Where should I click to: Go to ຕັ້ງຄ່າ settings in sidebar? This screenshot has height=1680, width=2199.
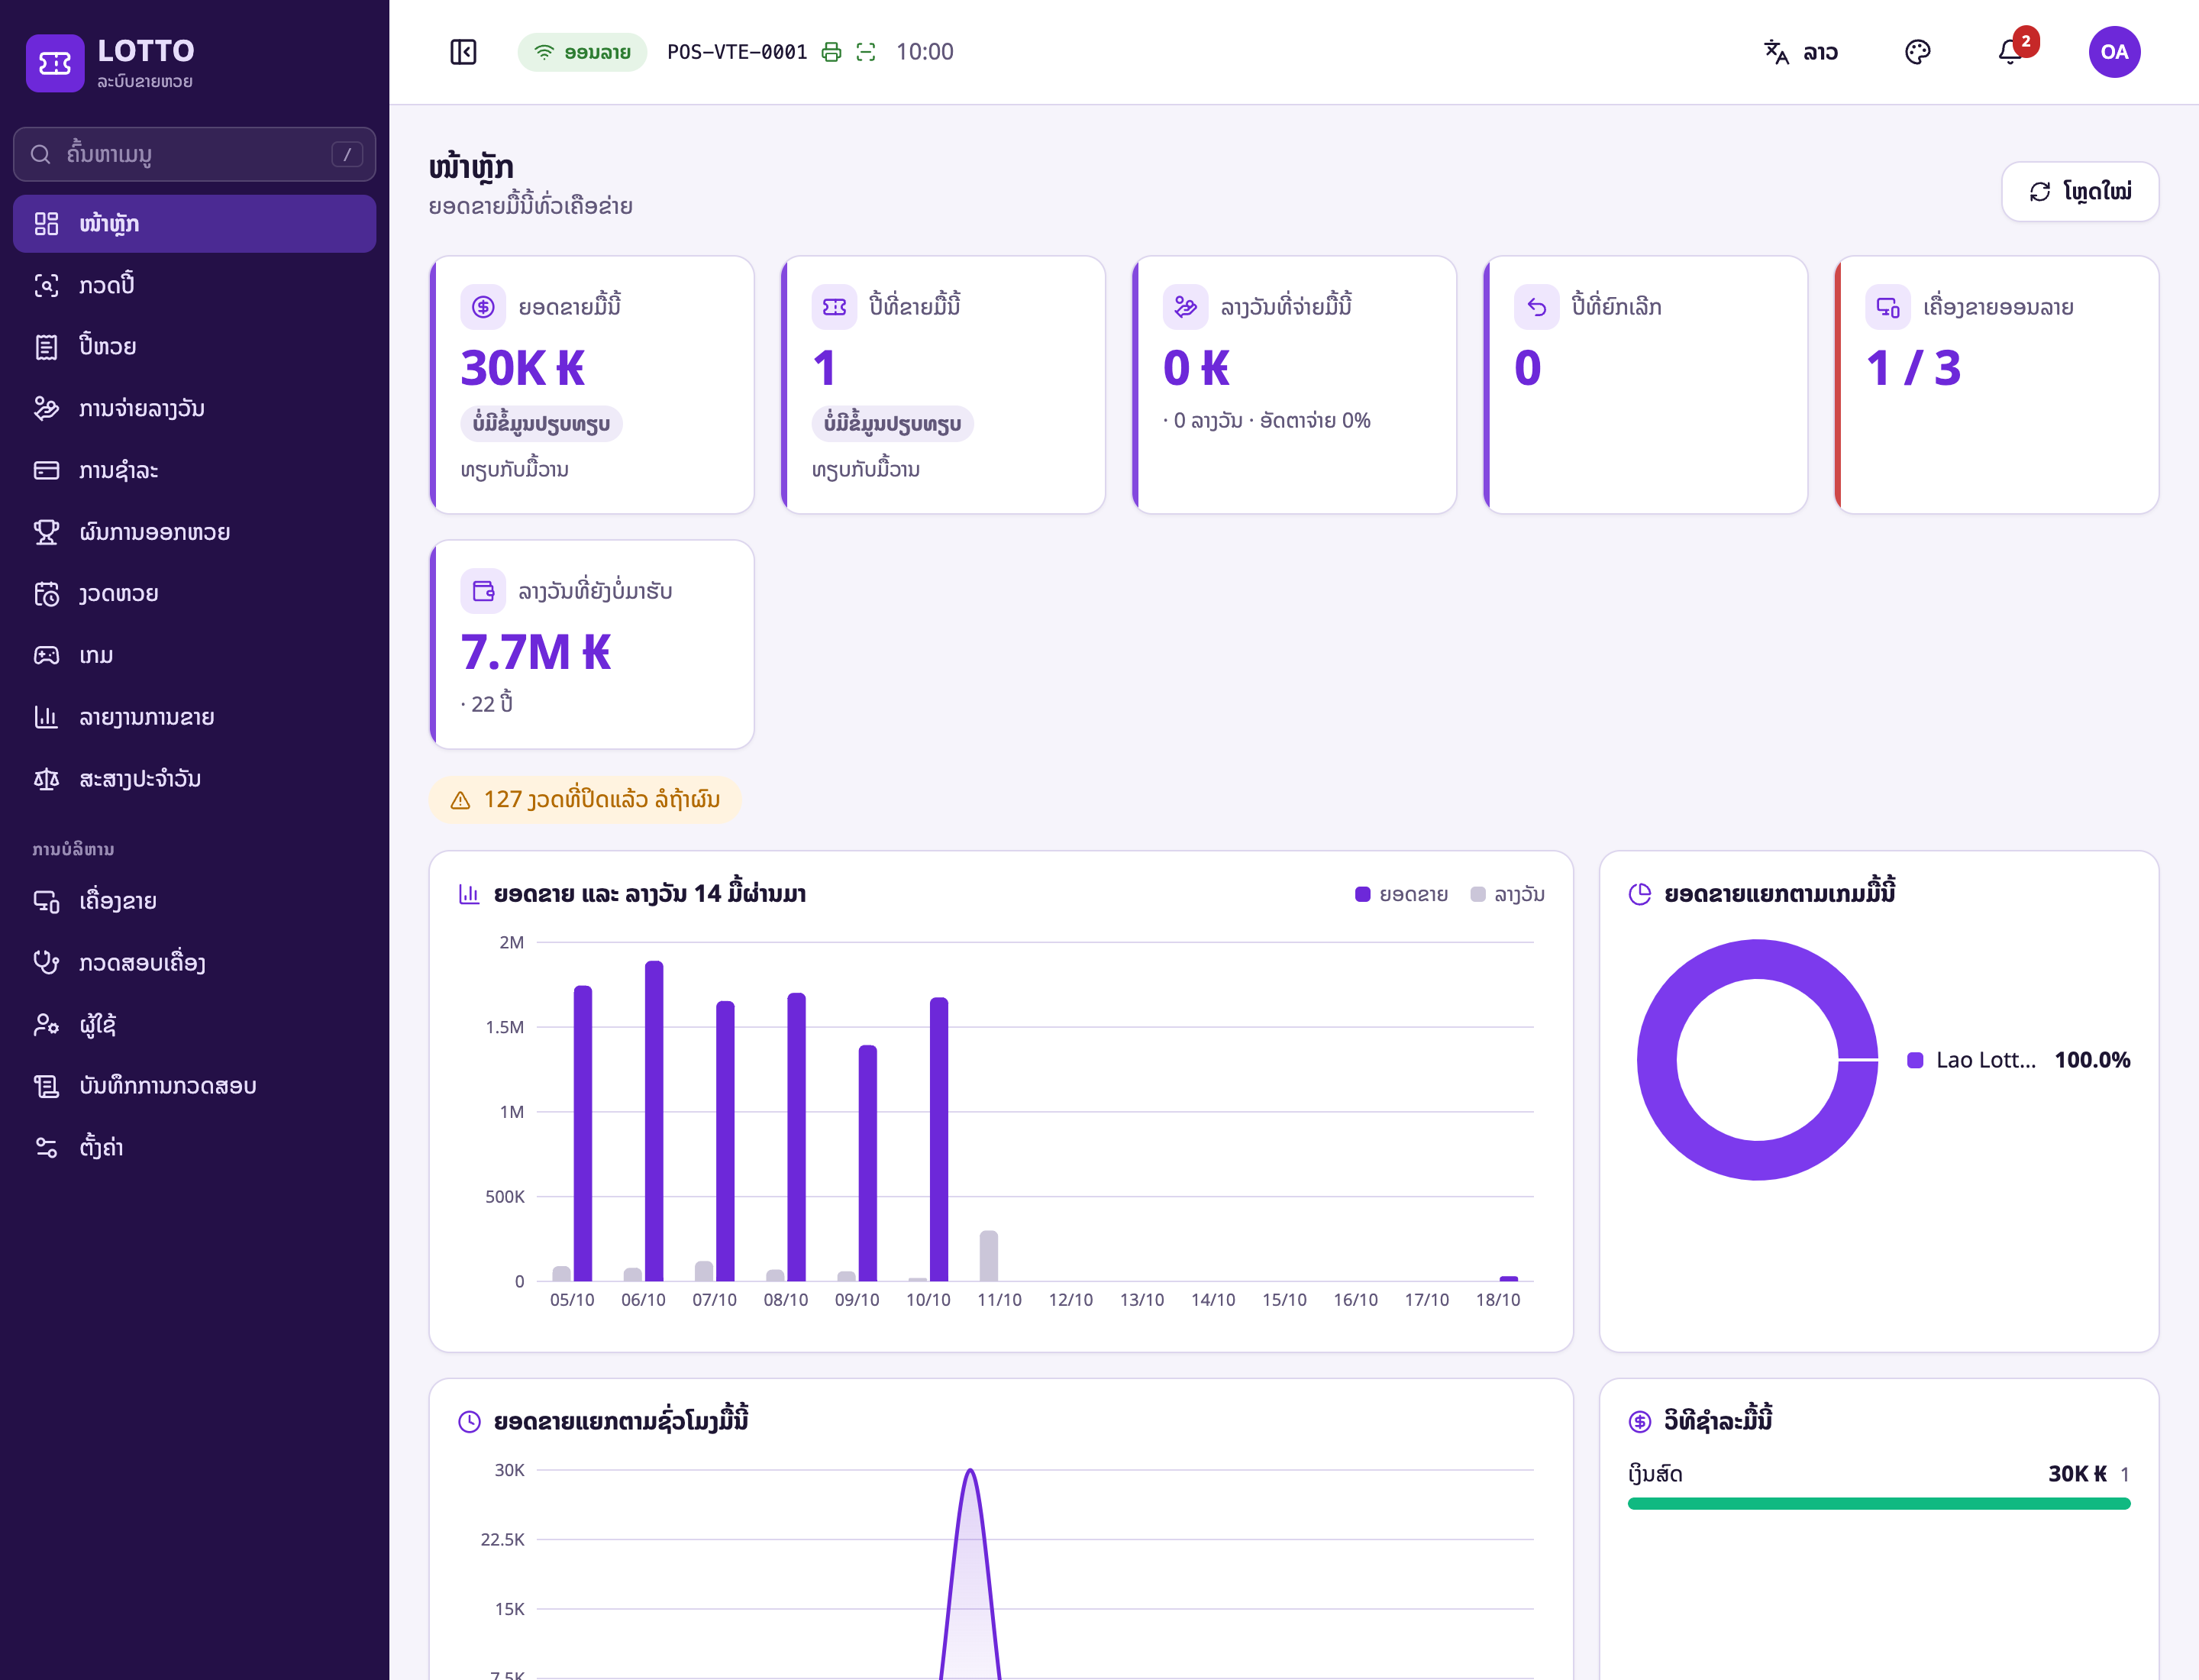[195, 1147]
